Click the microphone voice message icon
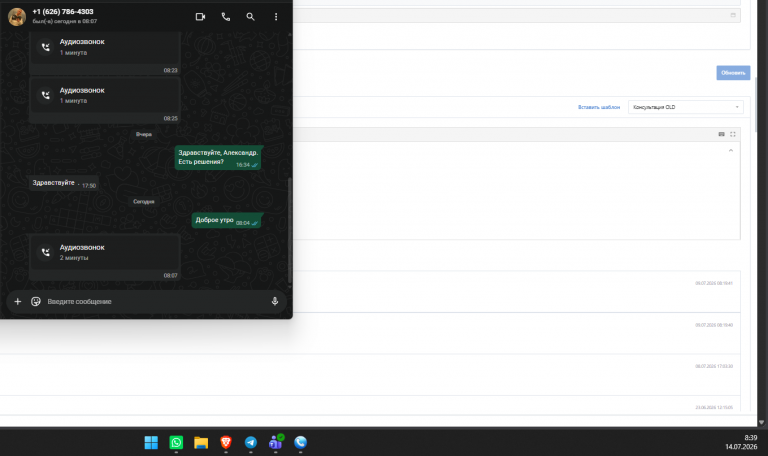 275,301
